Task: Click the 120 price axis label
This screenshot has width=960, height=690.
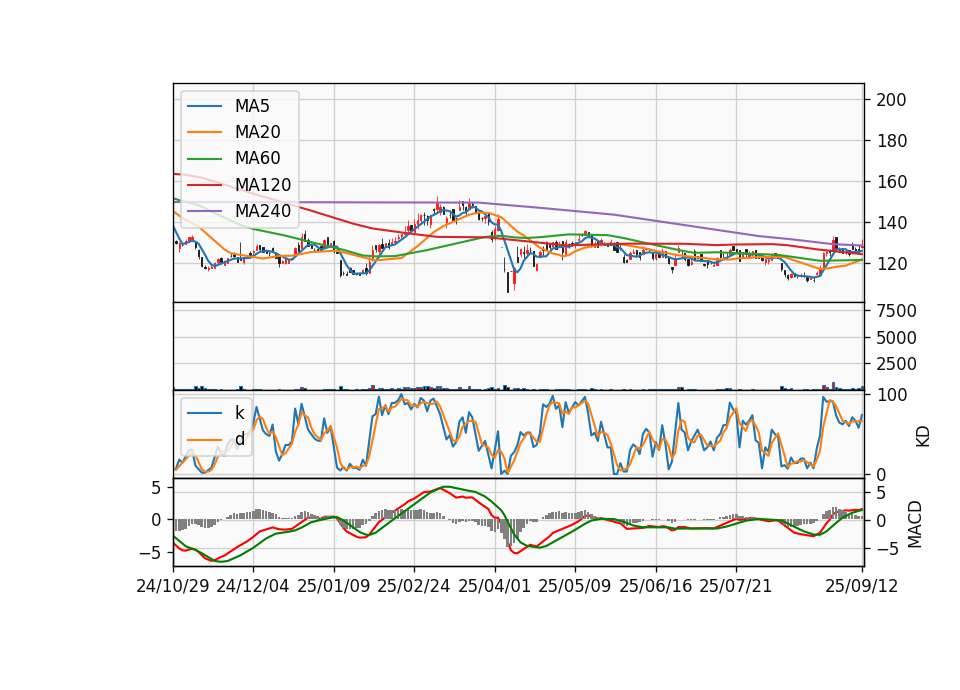Action: (x=891, y=264)
